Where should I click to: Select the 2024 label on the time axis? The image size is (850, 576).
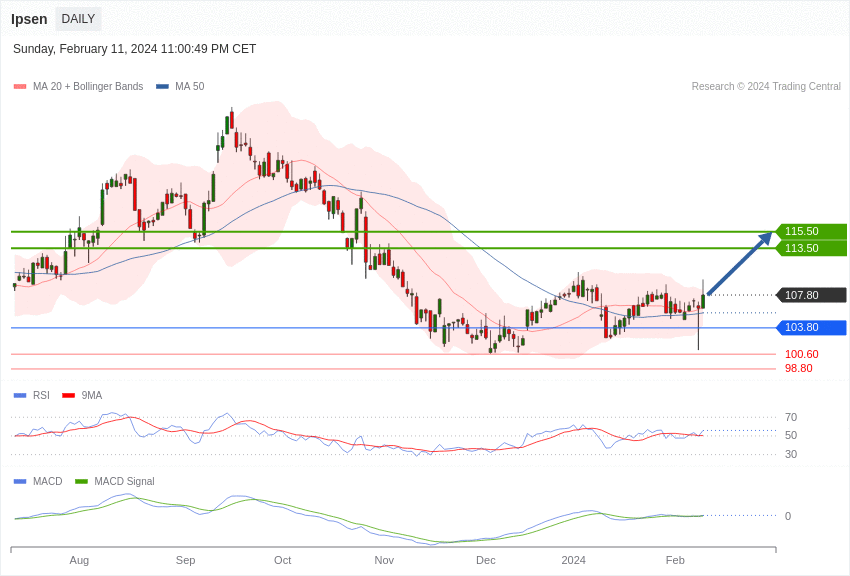point(573,560)
